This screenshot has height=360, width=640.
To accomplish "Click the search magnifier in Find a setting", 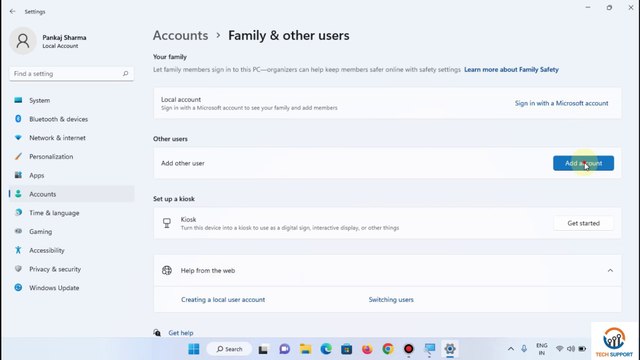I will point(125,73).
